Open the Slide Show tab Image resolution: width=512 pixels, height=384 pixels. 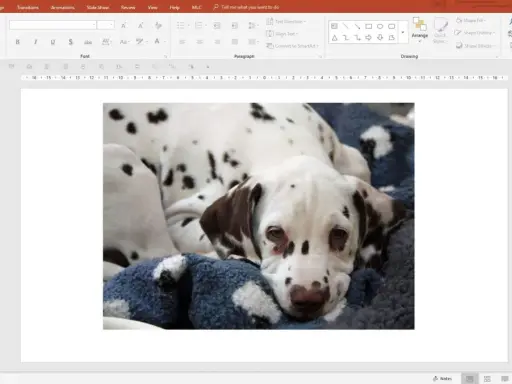tap(98, 7)
